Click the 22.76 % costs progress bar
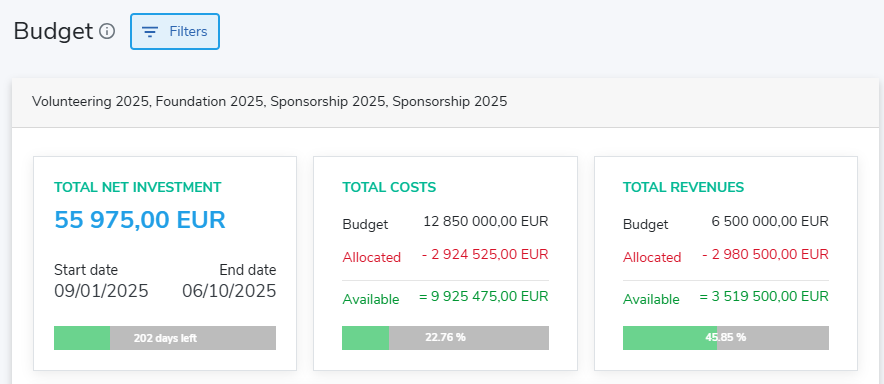The image size is (884, 384). [445, 338]
